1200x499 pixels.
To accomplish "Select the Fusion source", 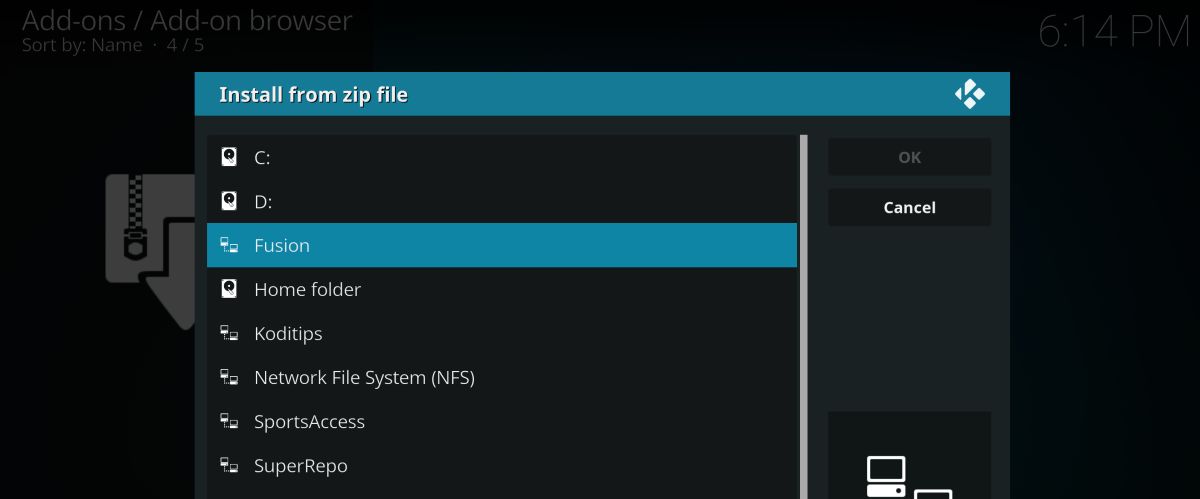I will pyautogui.click(x=502, y=245).
